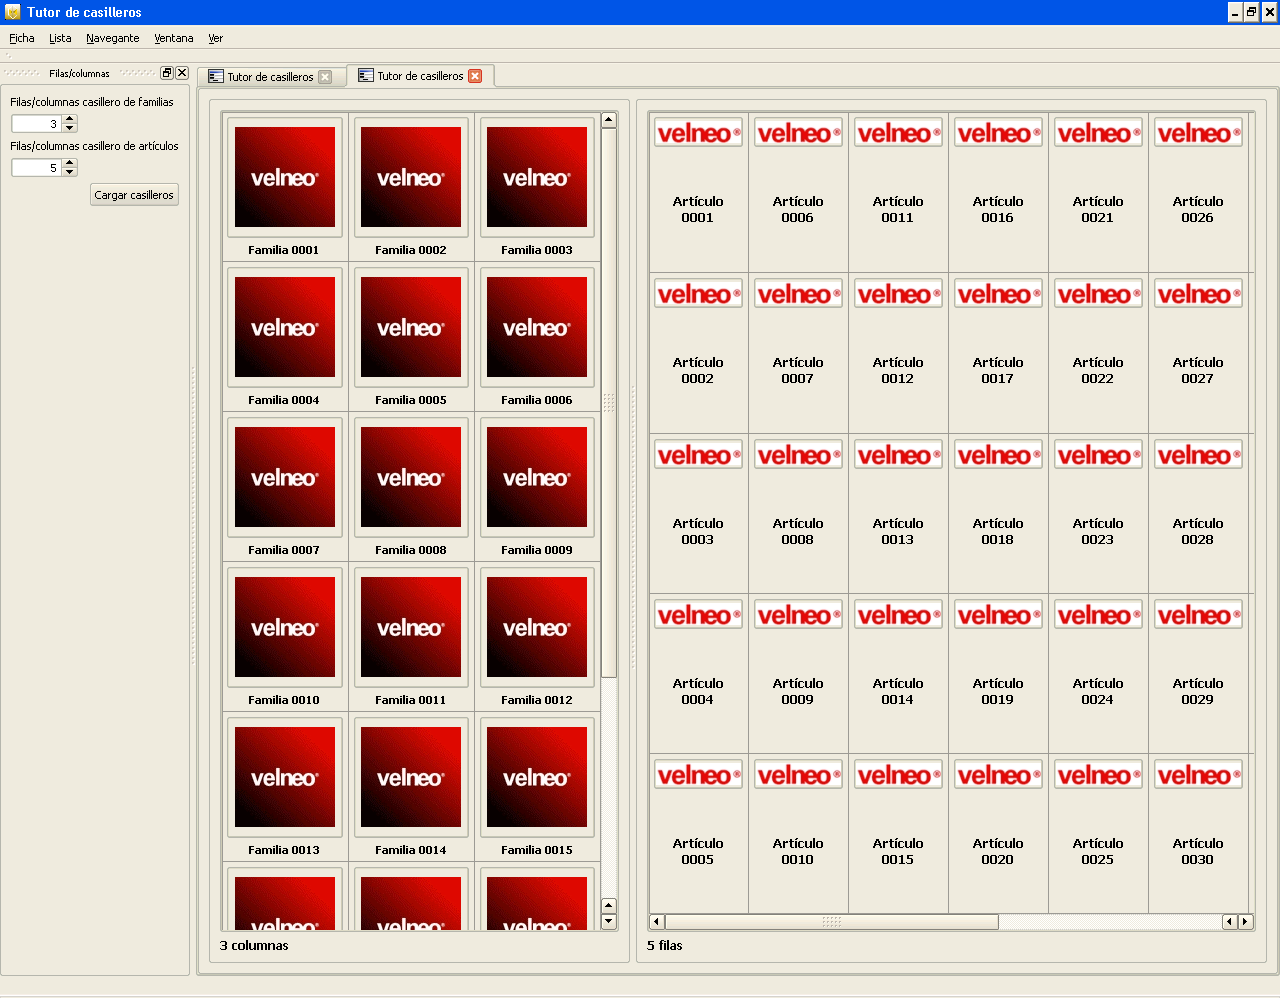This screenshot has width=1280, height=998.
Task: Switch to the first Tutor de casilleros tab
Action: pyautogui.click(x=270, y=77)
